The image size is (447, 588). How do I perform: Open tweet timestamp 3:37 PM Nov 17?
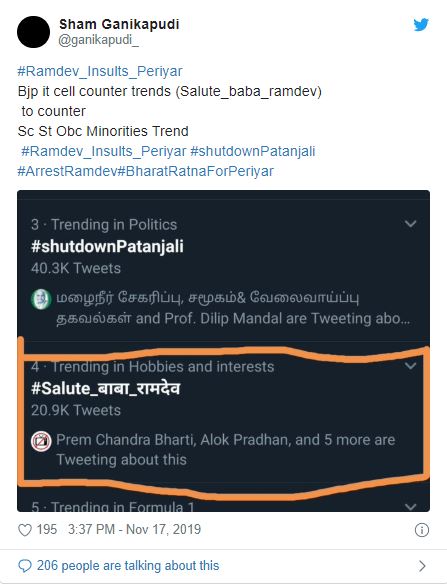(134, 530)
